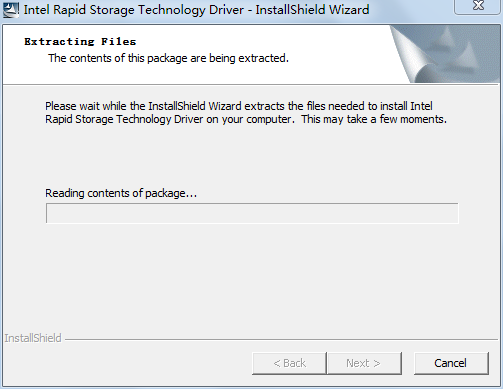Click "Intel Rapid Storage Technology Driver" in the title bar
This screenshot has width=503, height=389.
tap(134, 10)
